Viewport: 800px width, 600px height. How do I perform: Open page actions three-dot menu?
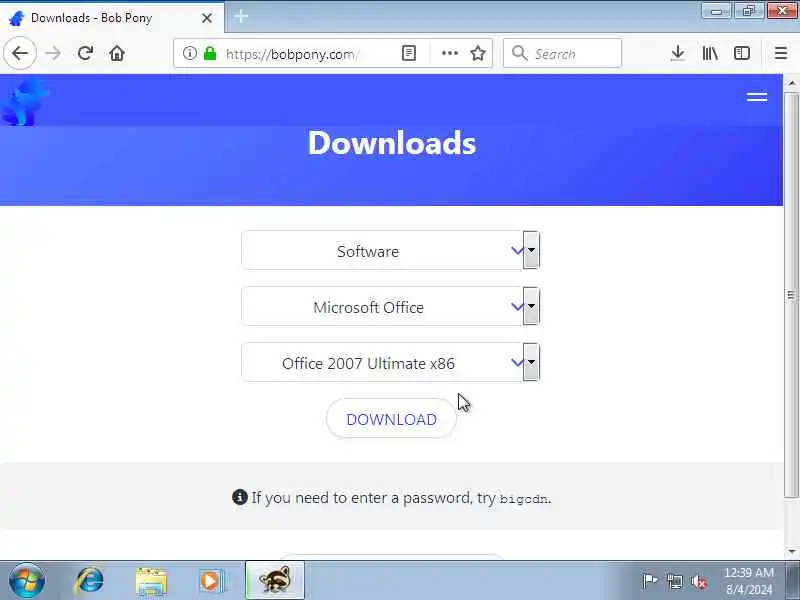(x=449, y=53)
